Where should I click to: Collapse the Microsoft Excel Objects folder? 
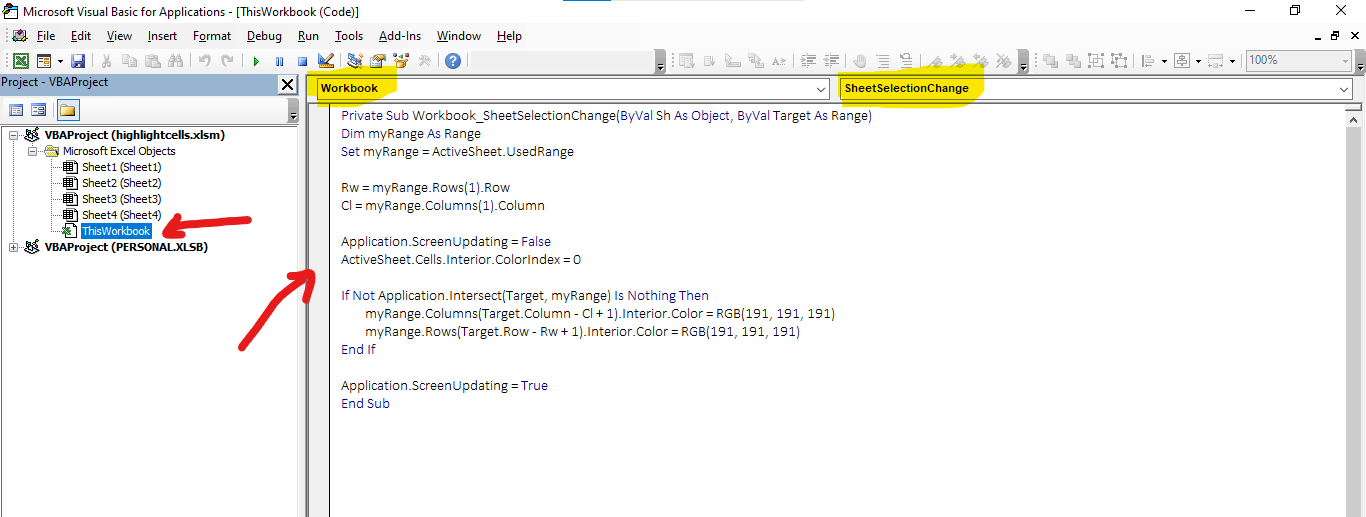pos(34,151)
